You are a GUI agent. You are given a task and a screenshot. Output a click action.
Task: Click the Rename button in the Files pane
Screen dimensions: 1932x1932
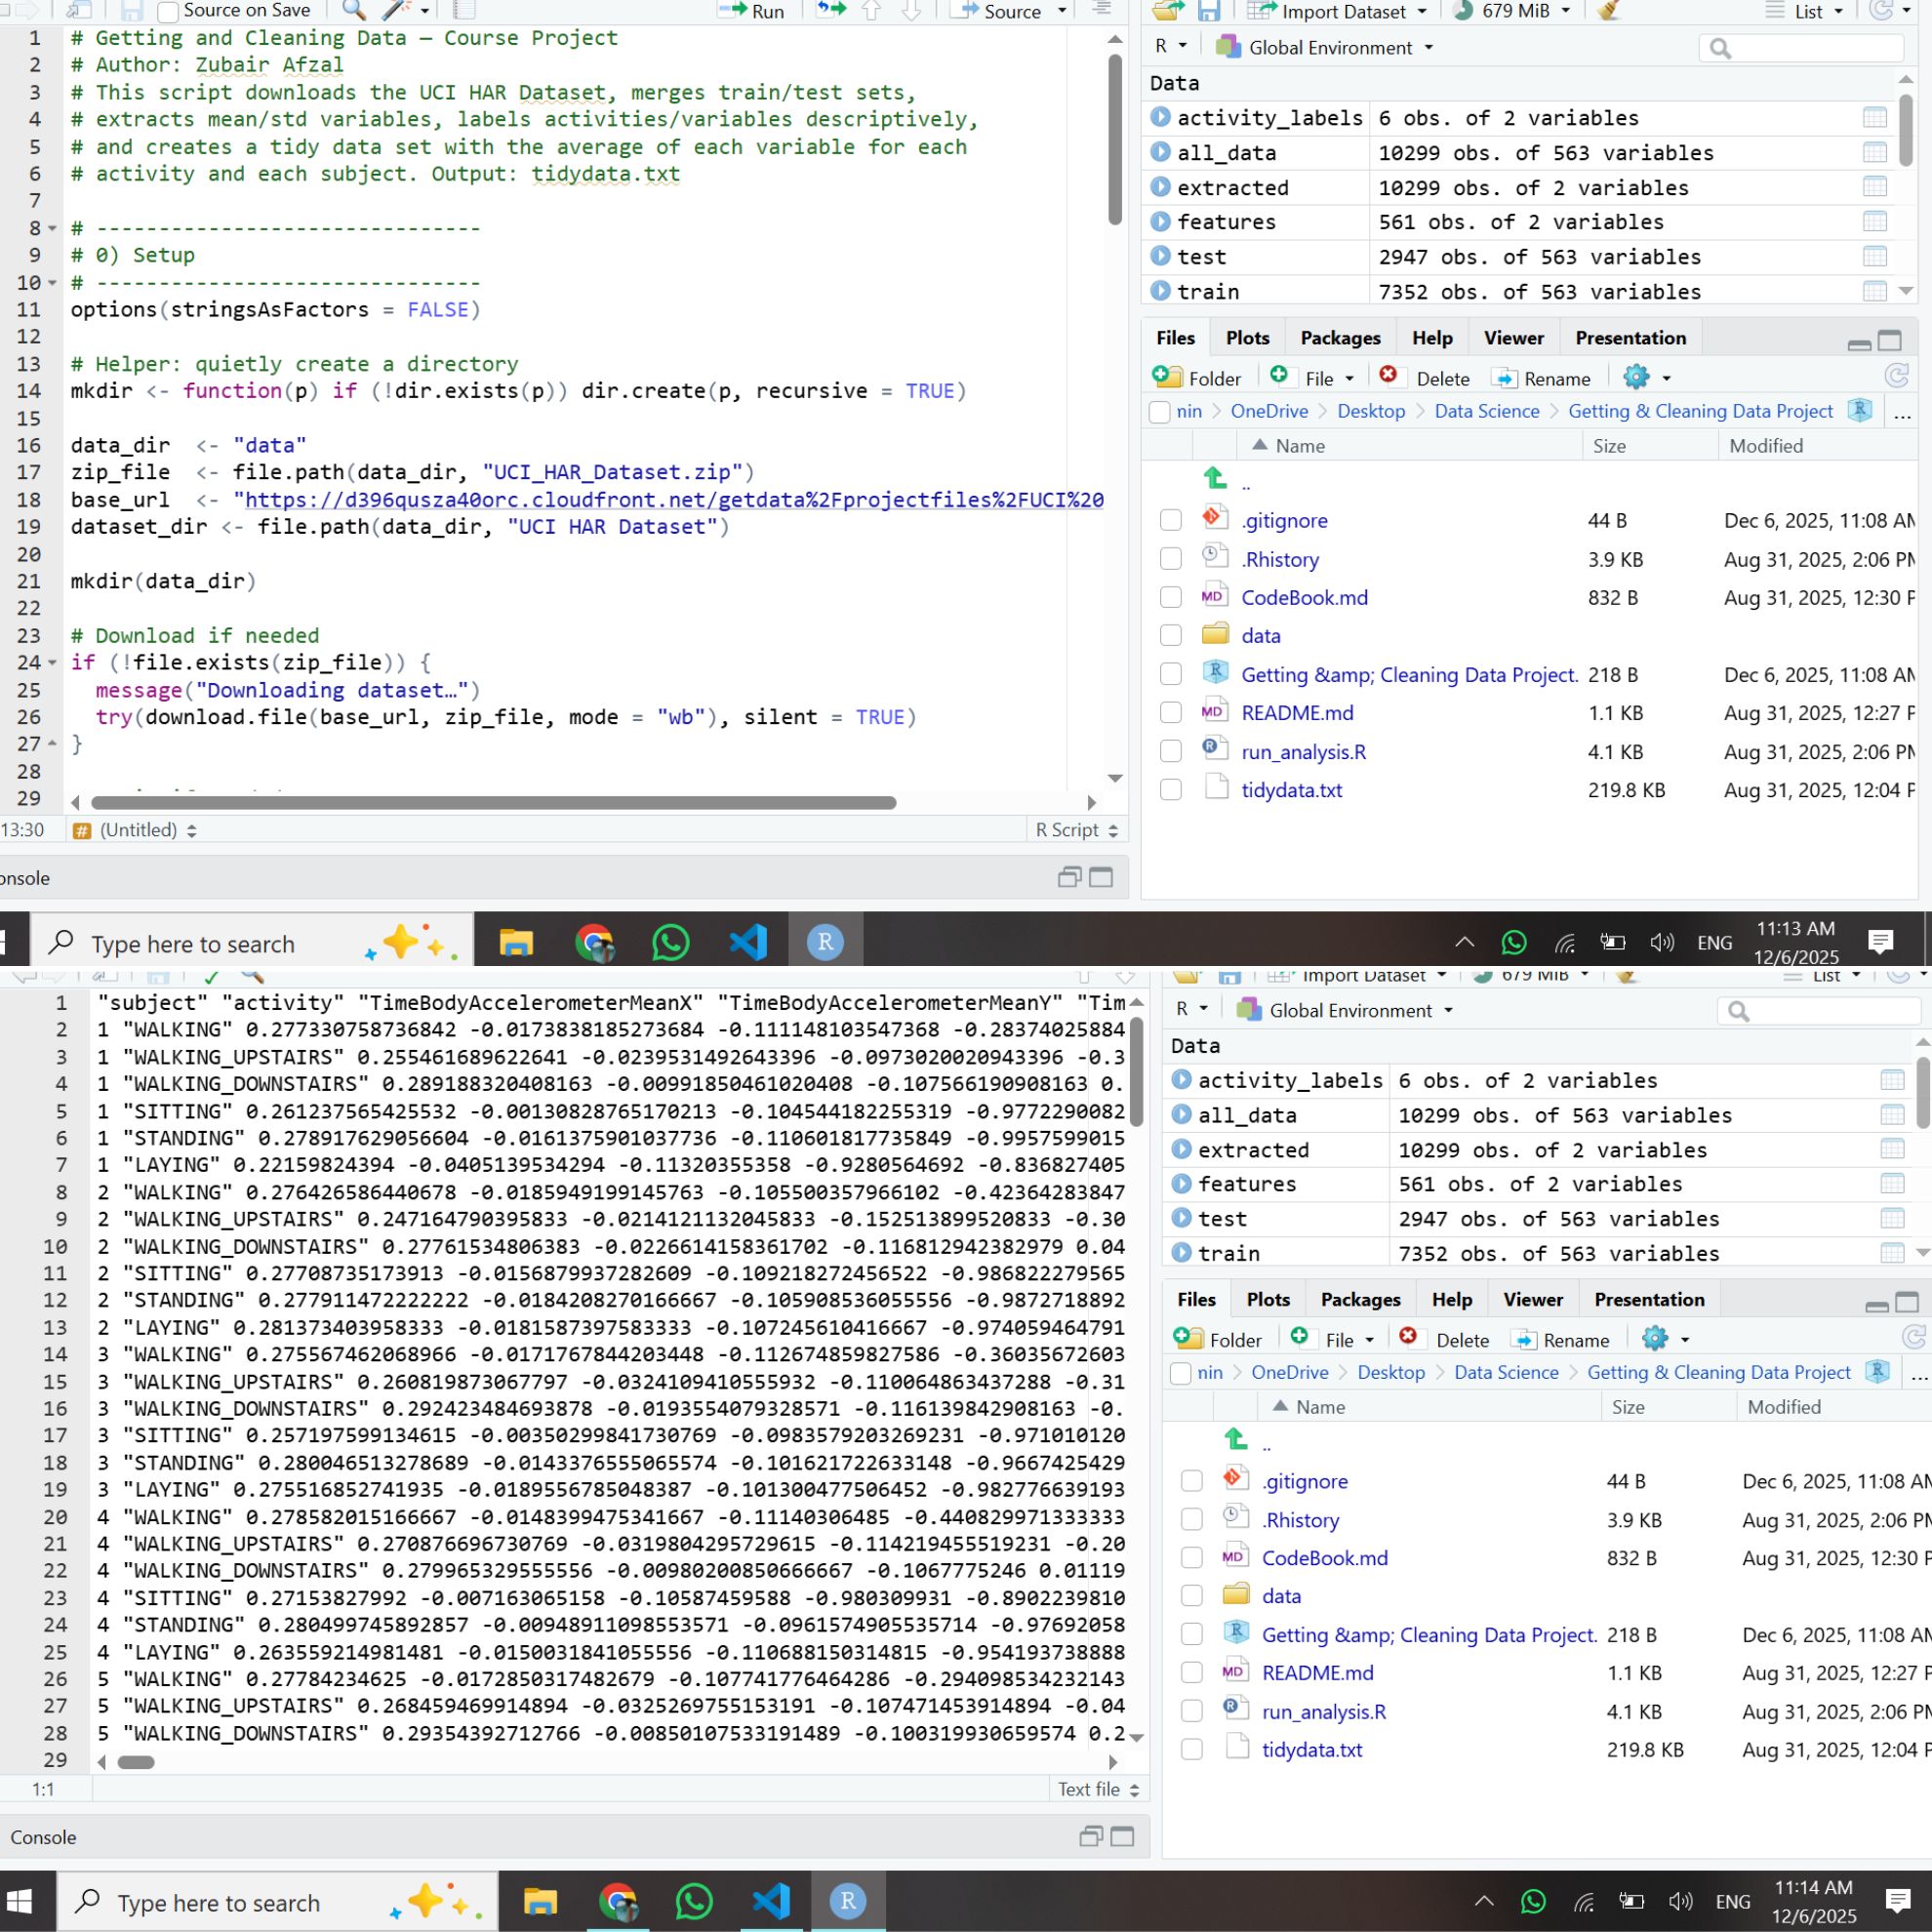pyautogui.click(x=1553, y=378)
